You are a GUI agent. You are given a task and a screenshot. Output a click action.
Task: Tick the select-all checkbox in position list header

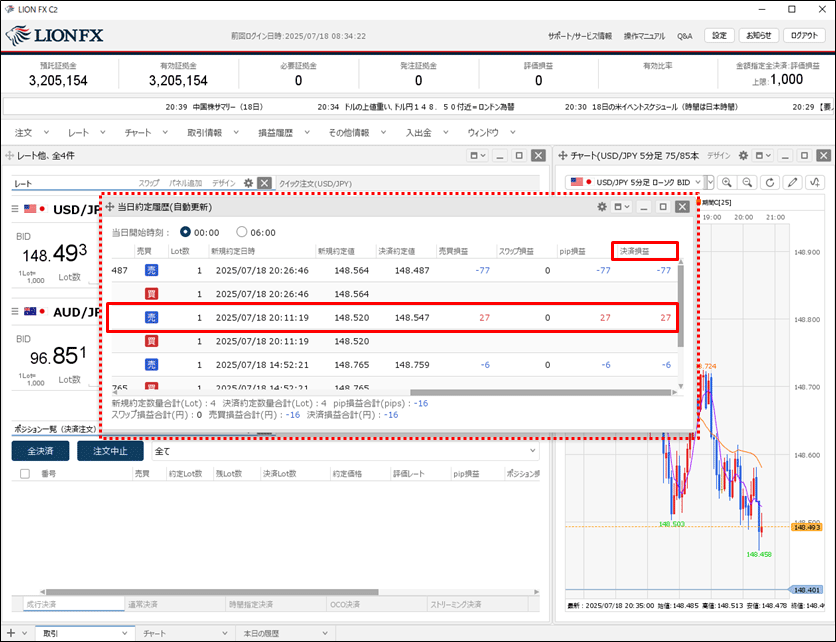[x=24, y=474]
